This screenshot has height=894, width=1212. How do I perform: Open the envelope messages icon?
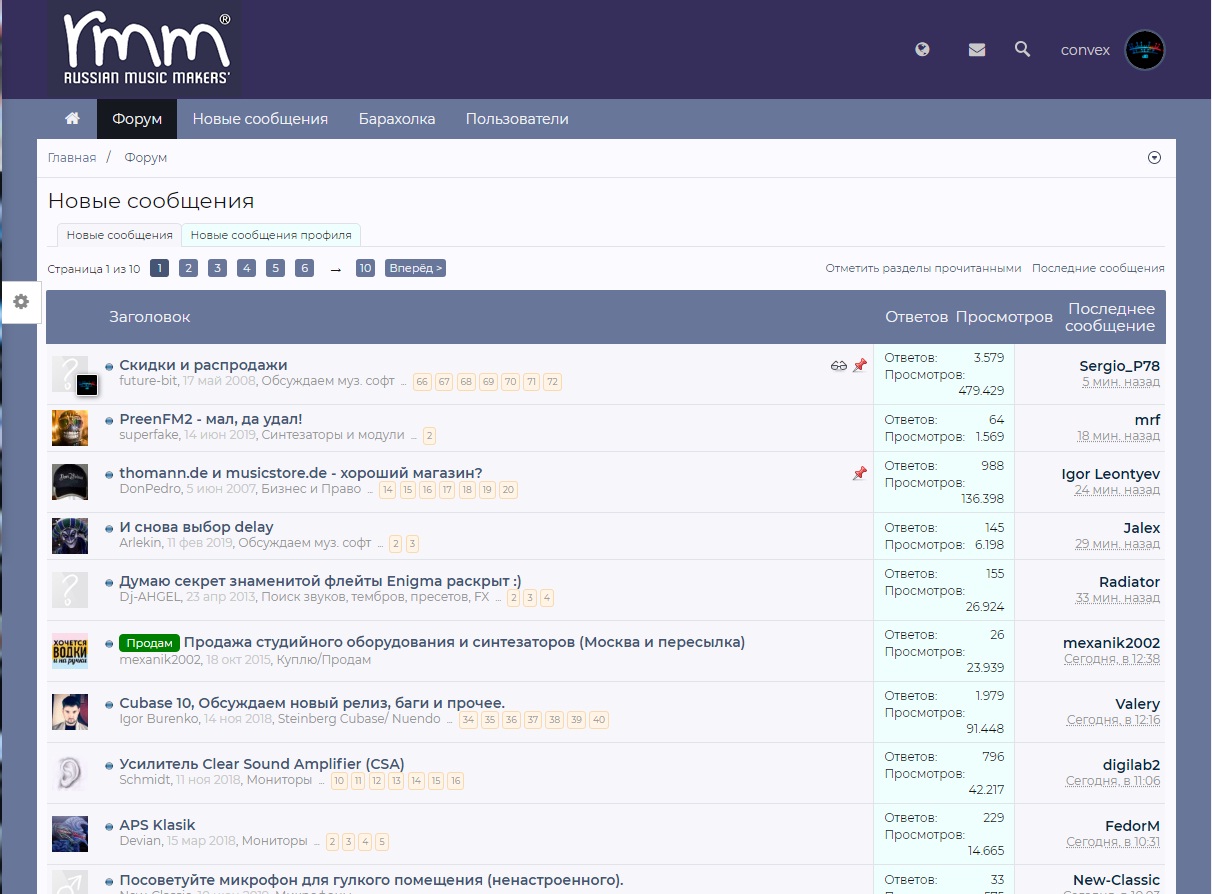(977, 49)
